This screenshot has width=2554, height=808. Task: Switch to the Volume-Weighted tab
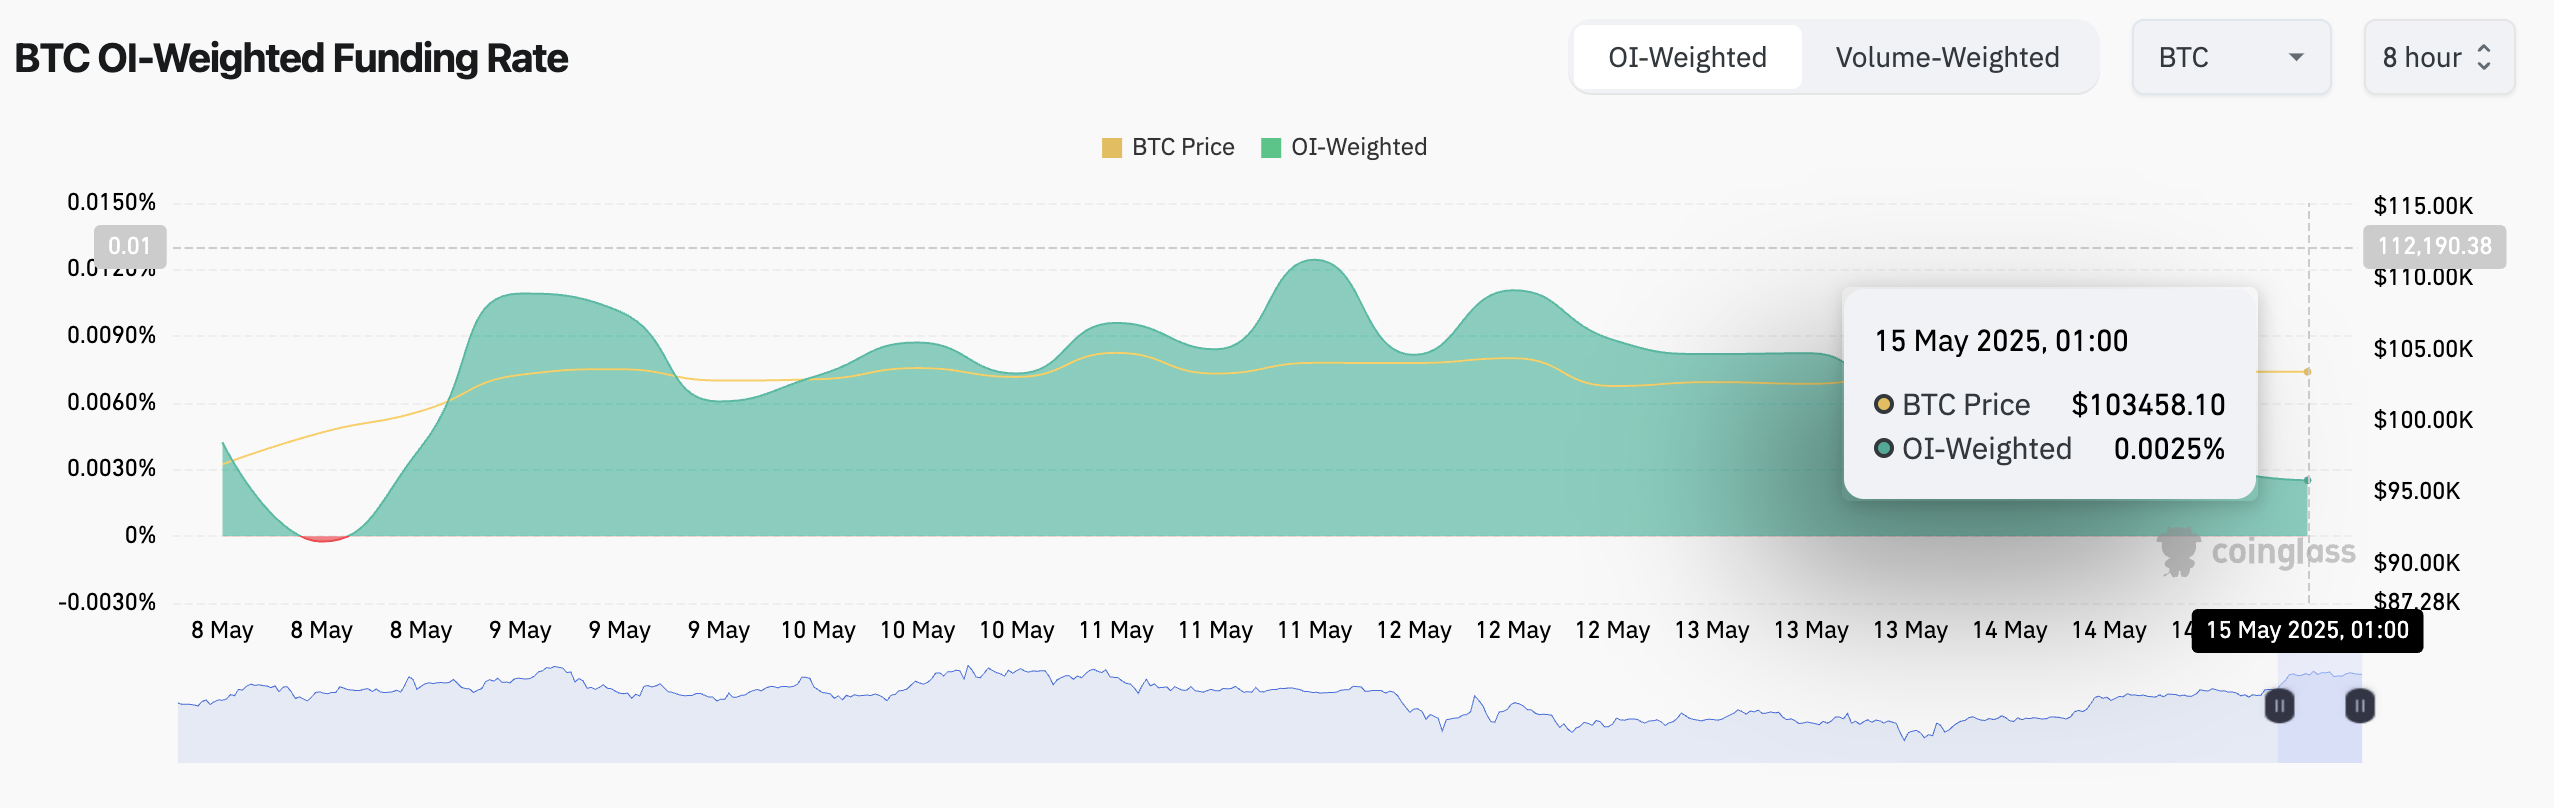coord(1947,58)
